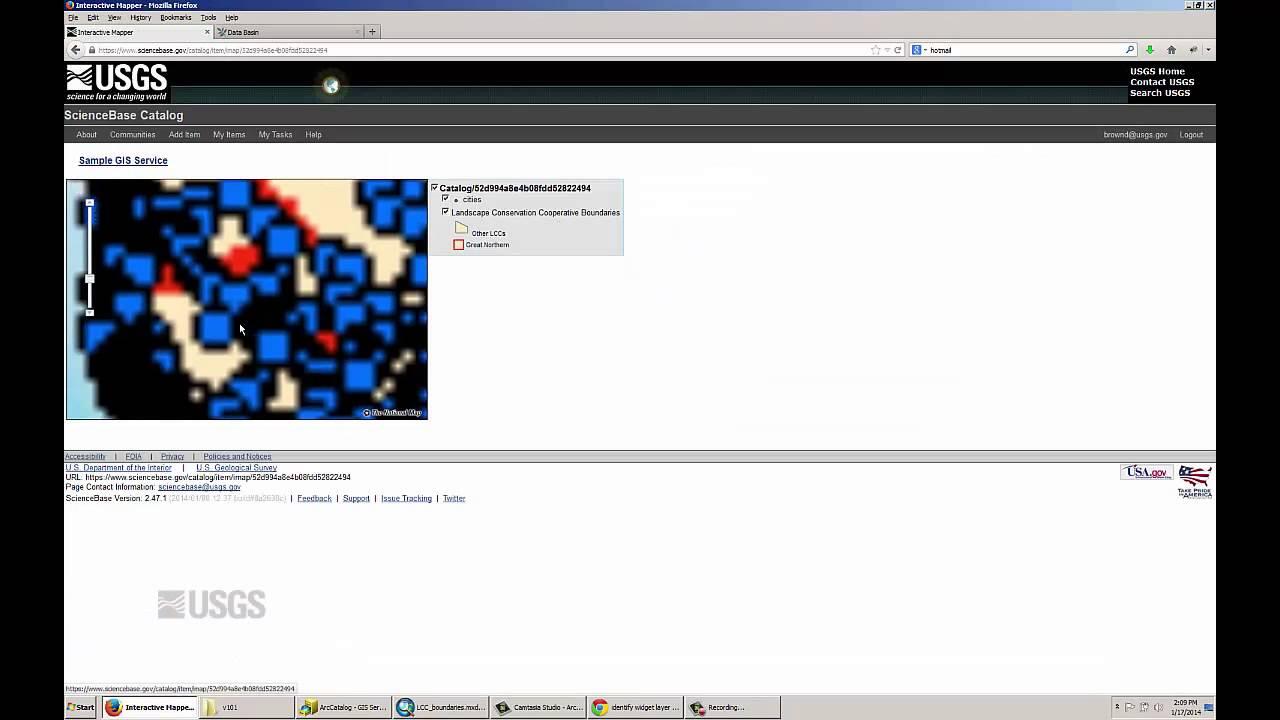Open the browser Help menu

pos(232,18)
